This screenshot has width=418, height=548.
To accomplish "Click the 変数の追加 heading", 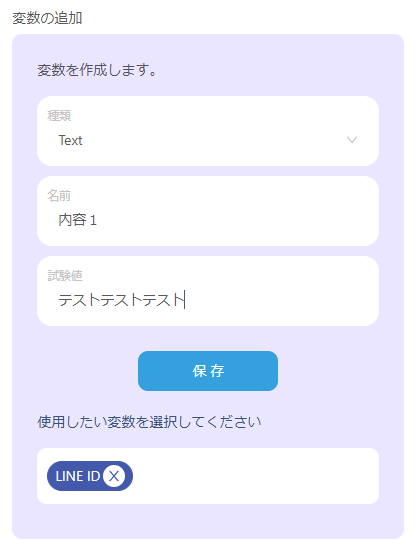I will tap(47, 18).
